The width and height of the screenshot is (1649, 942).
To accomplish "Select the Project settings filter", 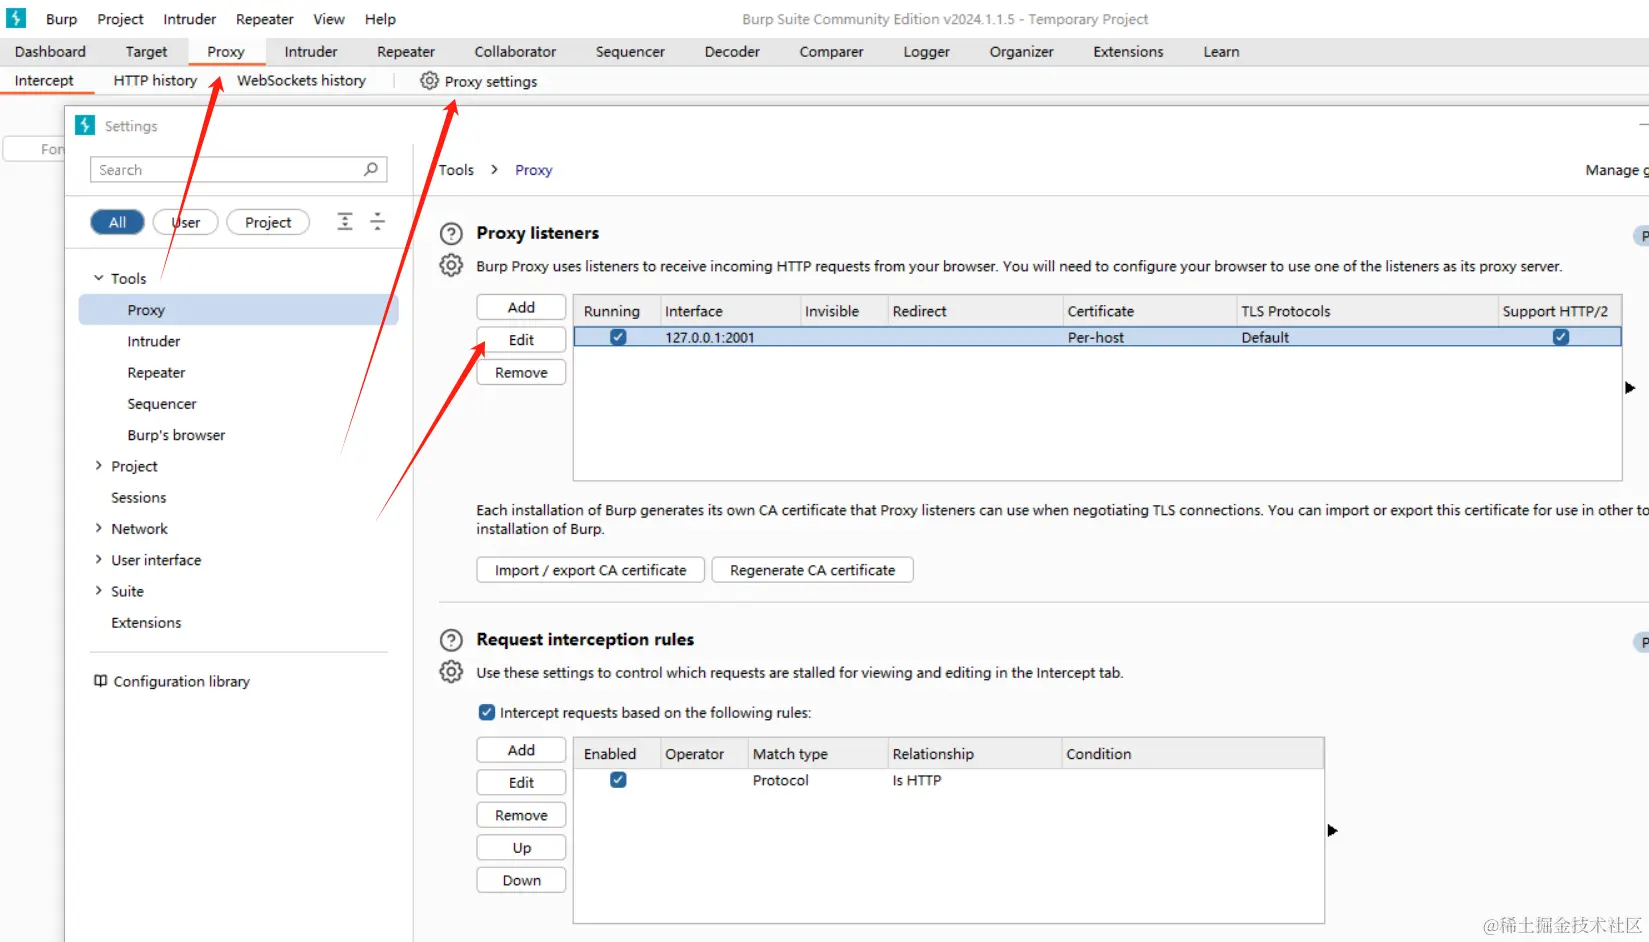I will tap(268, 222).
